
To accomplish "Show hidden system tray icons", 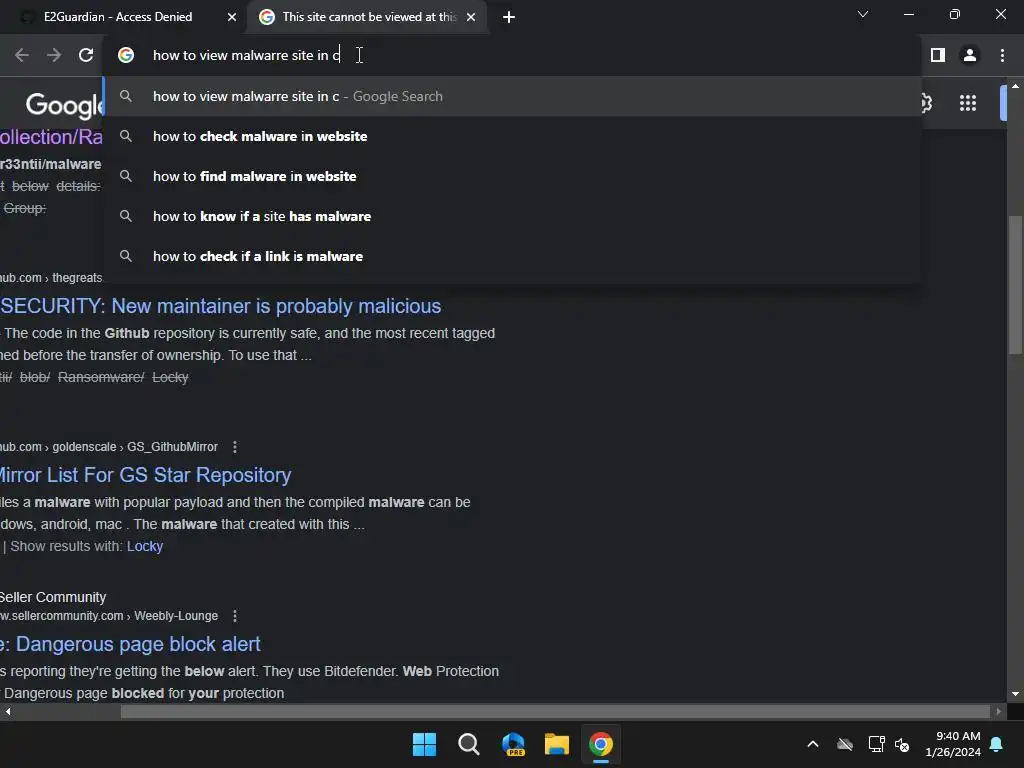I will point(813,744).
